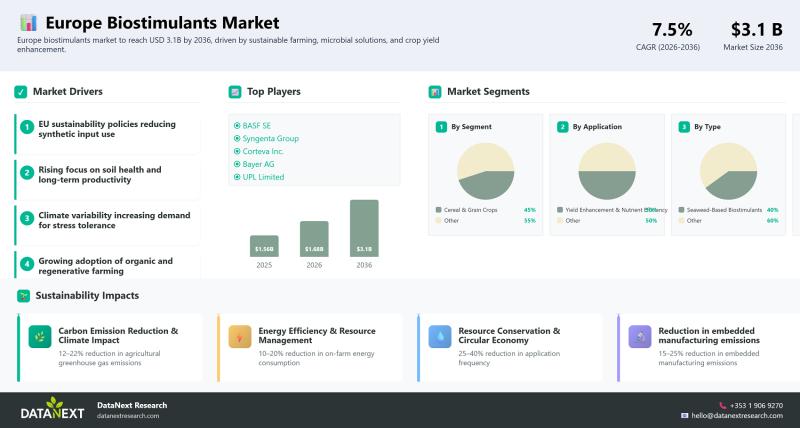
Task: Click the bar chart icon beside the title
Action: (28, 22)
